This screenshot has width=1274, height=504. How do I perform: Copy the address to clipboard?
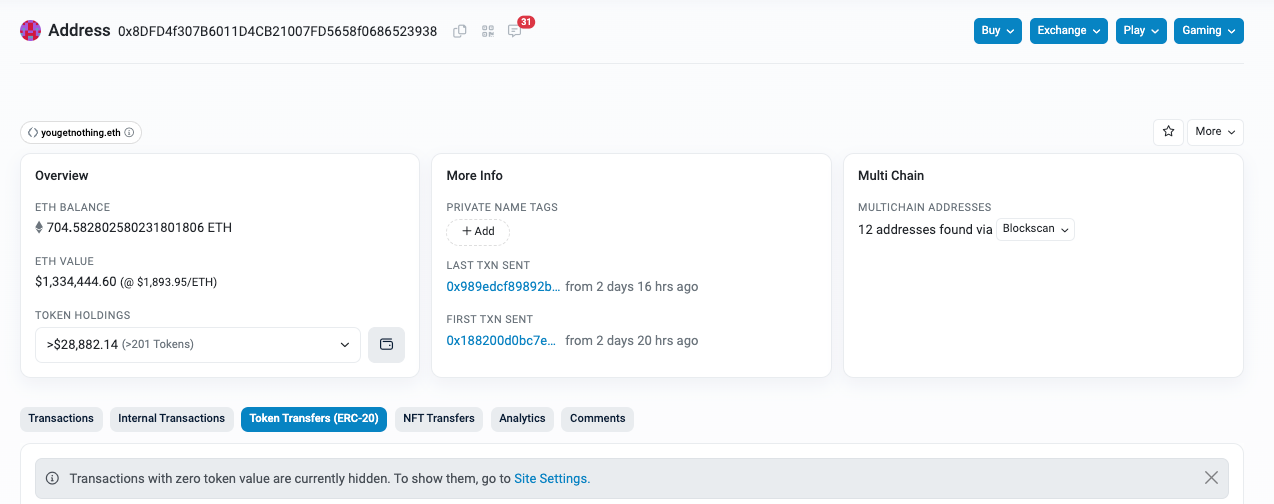tap(460, 31)
